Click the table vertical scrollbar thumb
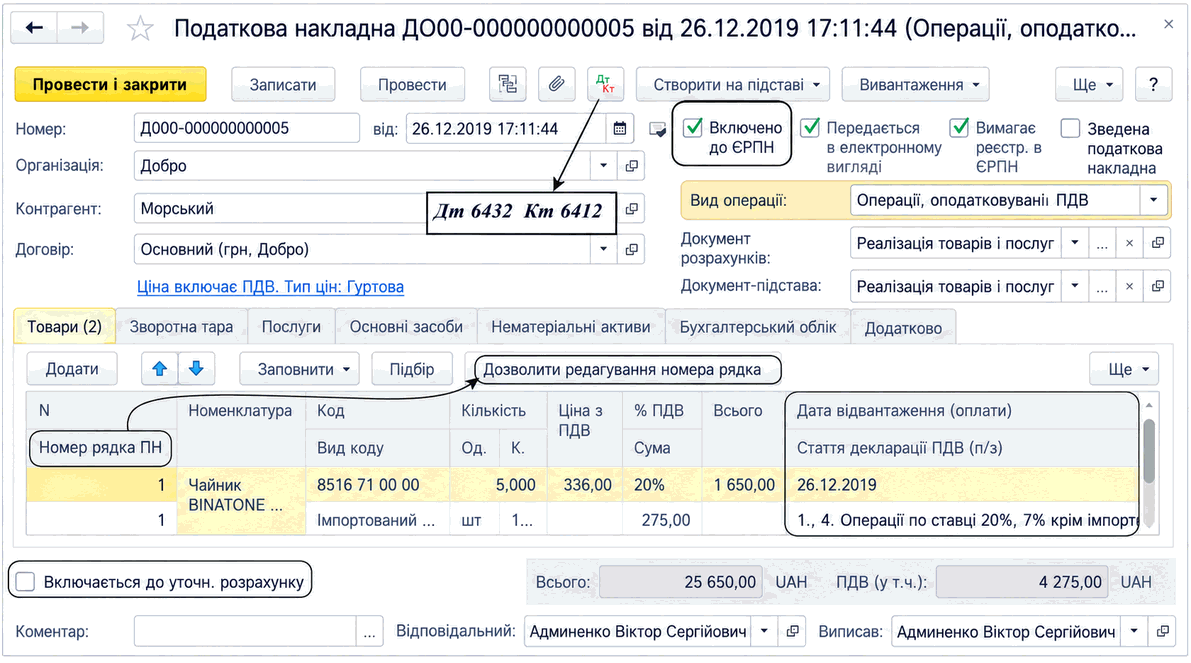The width and height of the screenshot is (1191, 663). coord(1149,450)
